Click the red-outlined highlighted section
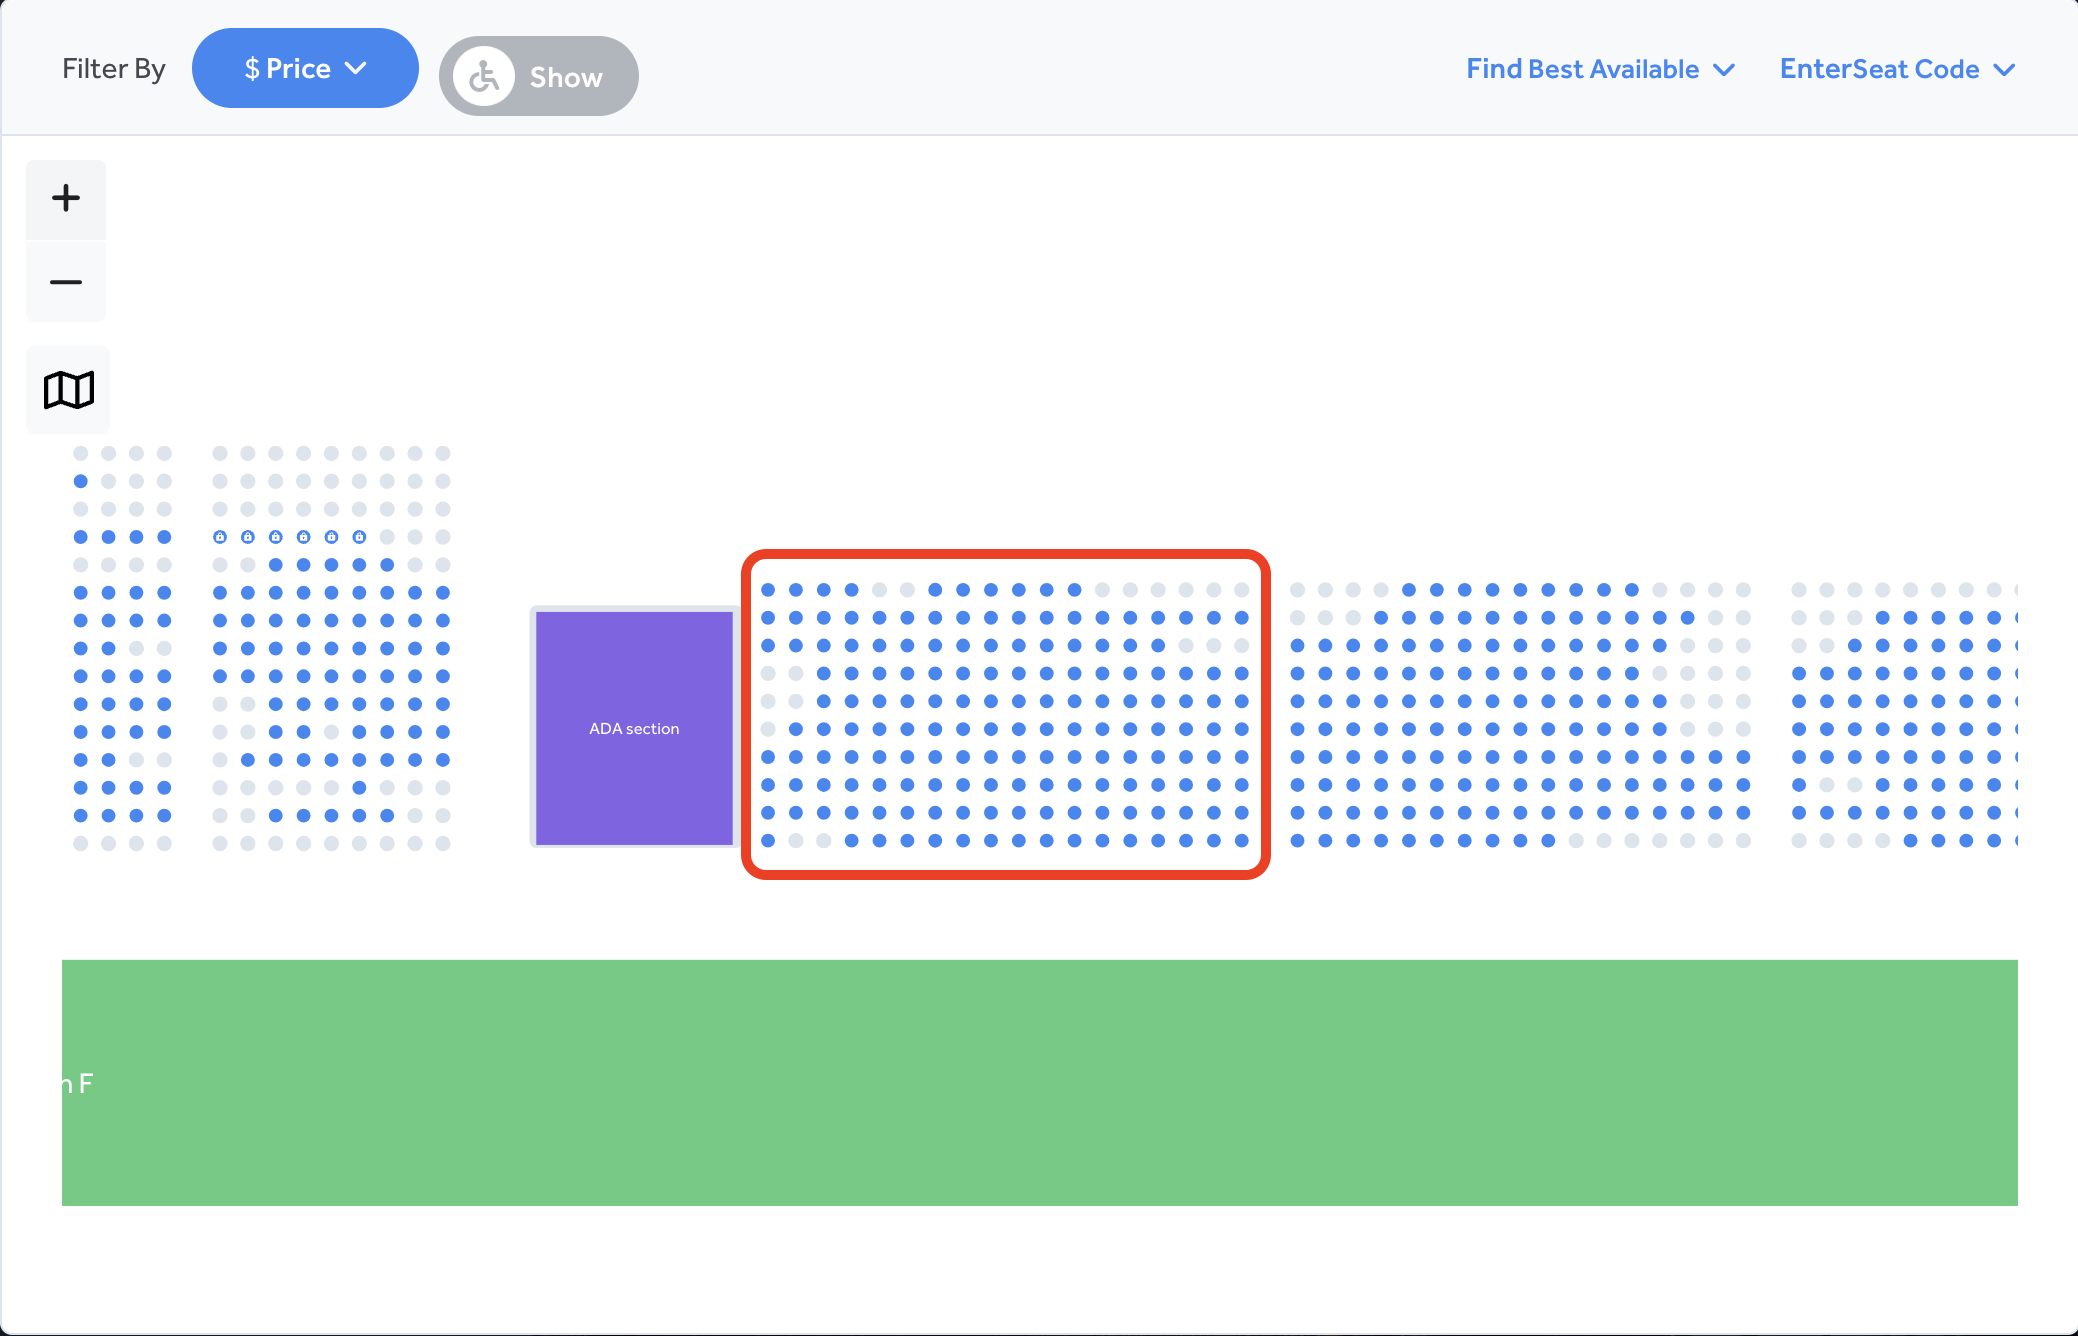The image size is (2078, 1336). tap(1006, 712)
